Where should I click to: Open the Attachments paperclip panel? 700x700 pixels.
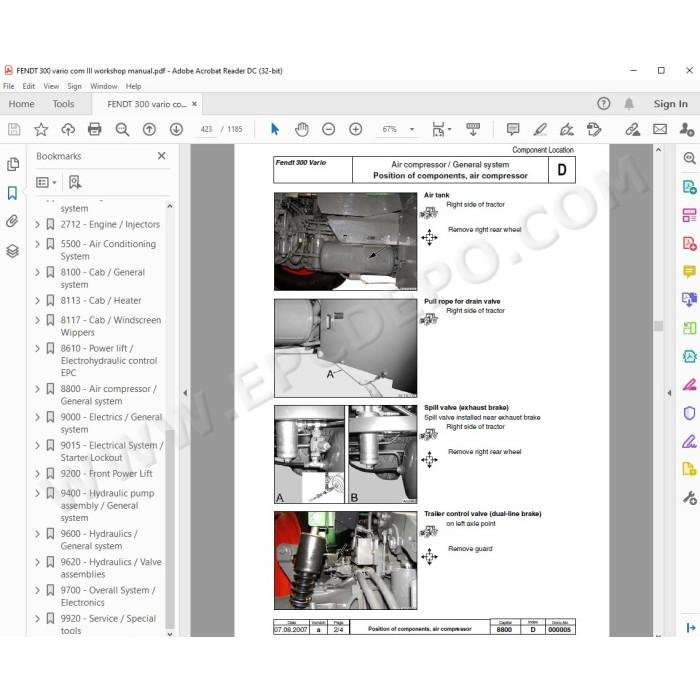[x=12, y=221]
